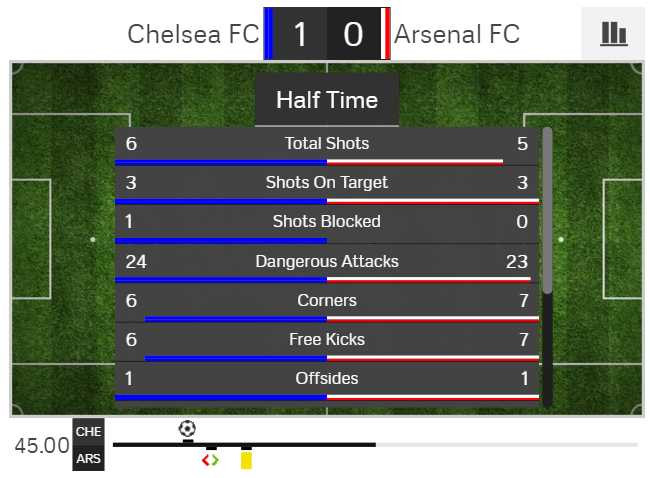The image size is (650, 478).
Task: Click the yellow card marker on timeline
Action: 246,460
